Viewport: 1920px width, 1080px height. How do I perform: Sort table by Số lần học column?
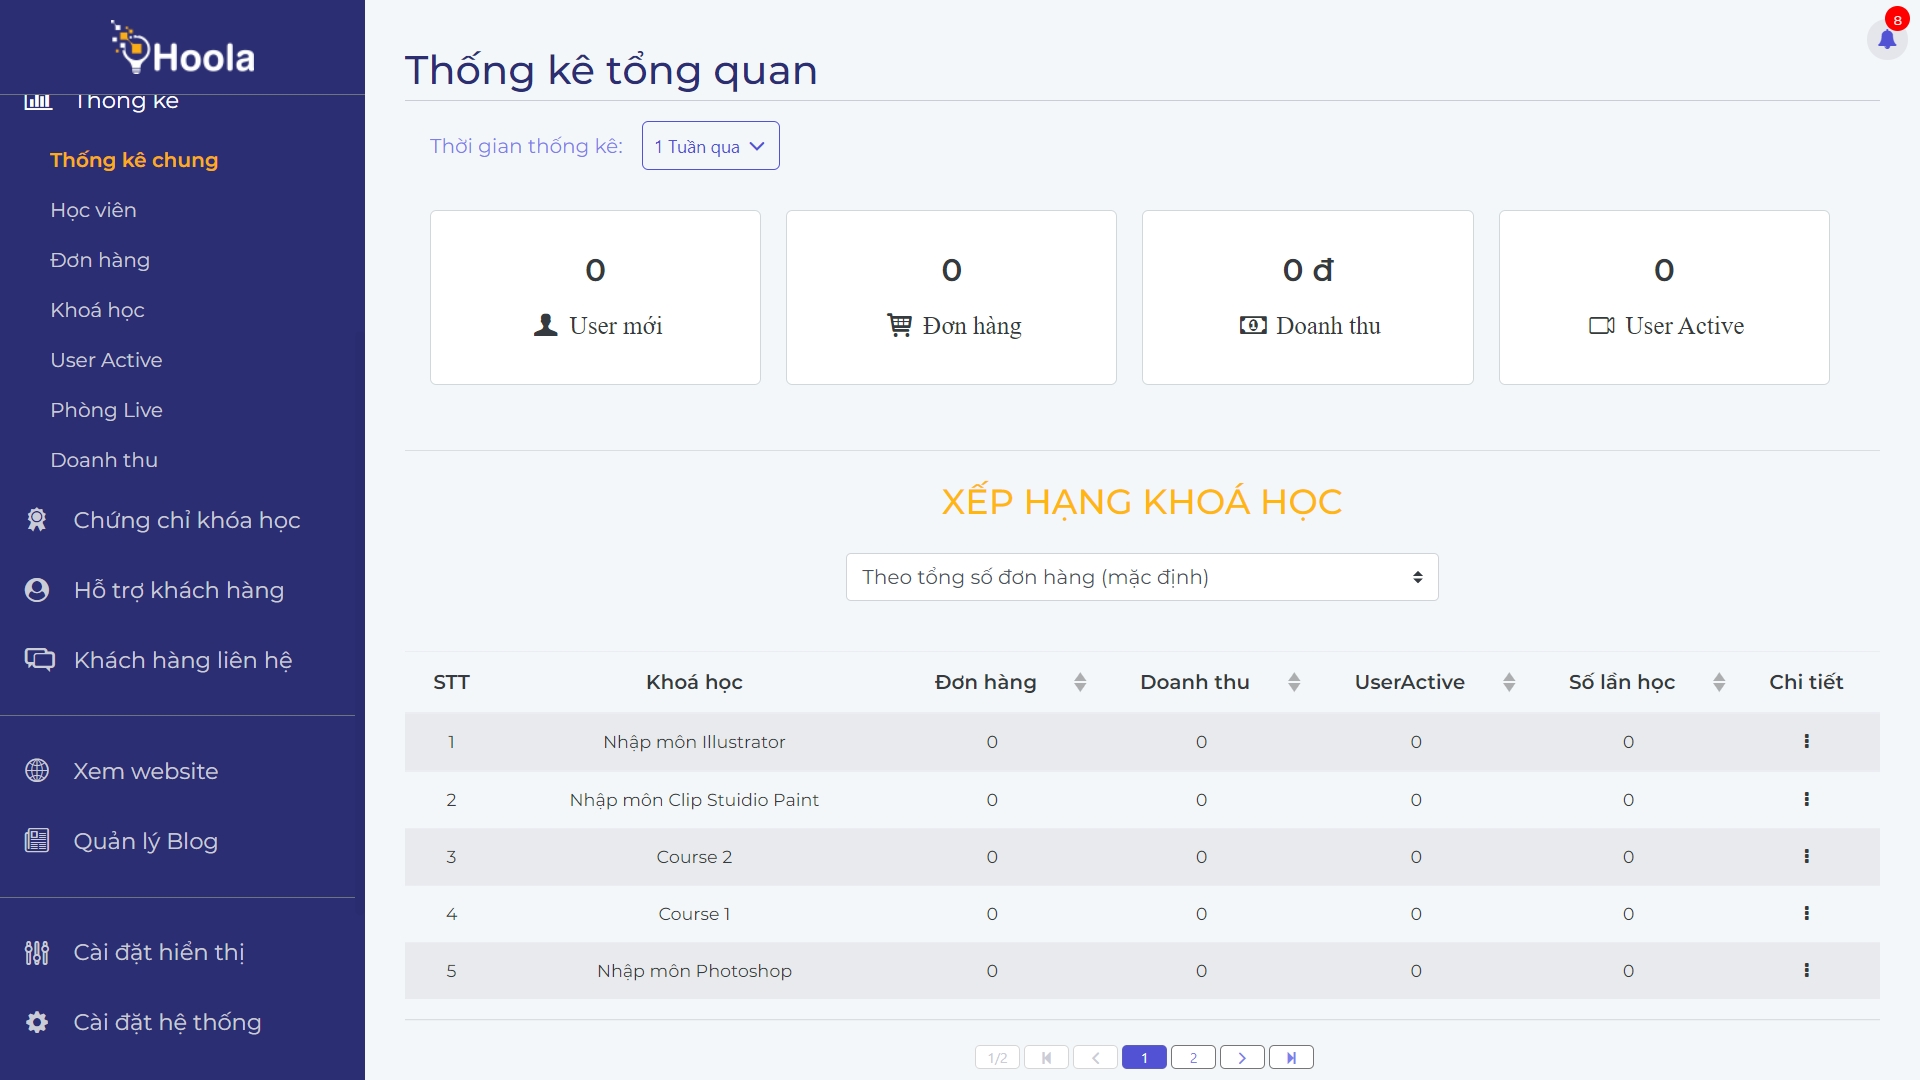pos(1719,682)
